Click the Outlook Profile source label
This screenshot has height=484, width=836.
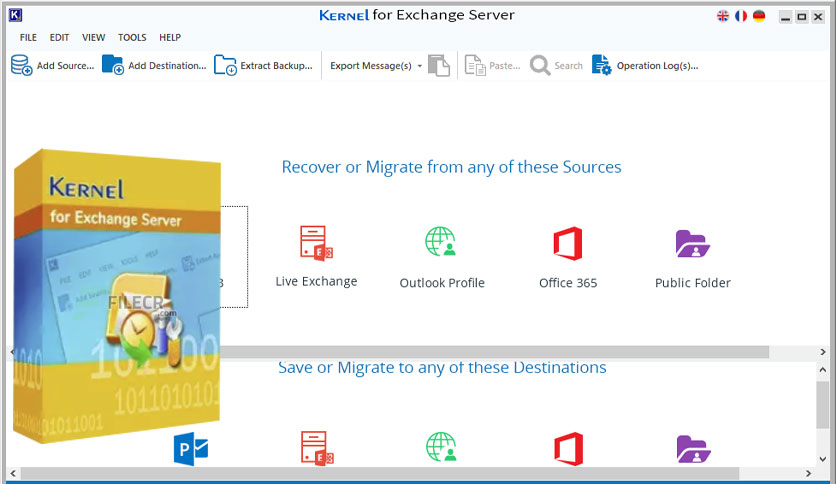click(x=442, y=283)
